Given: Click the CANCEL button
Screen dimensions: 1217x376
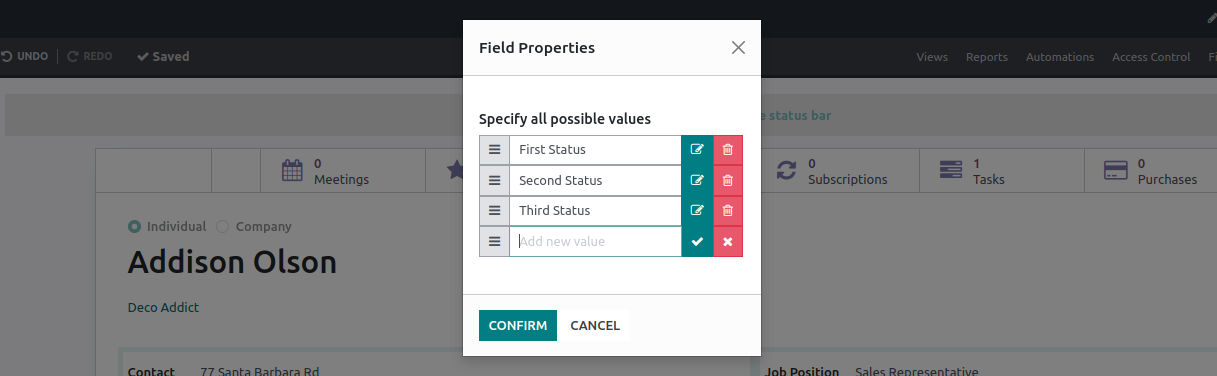Looking at the screenshot, I should point(595,326).
